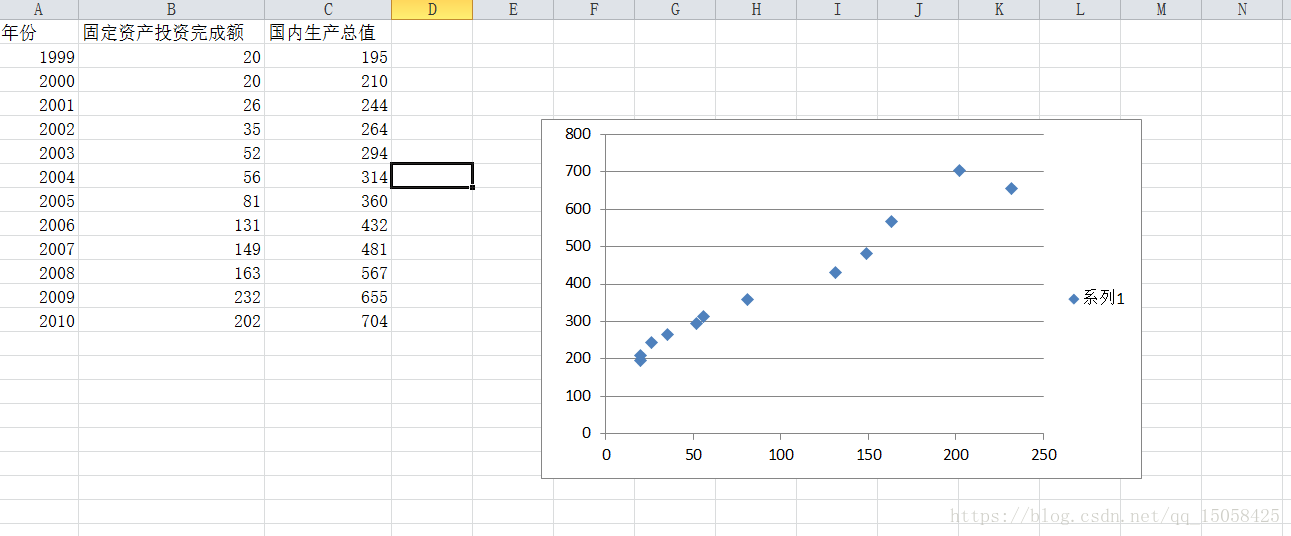The height and width of the screenshot is (536, 1291).
Task: Select column J header
Action: (x=918, y=9)
